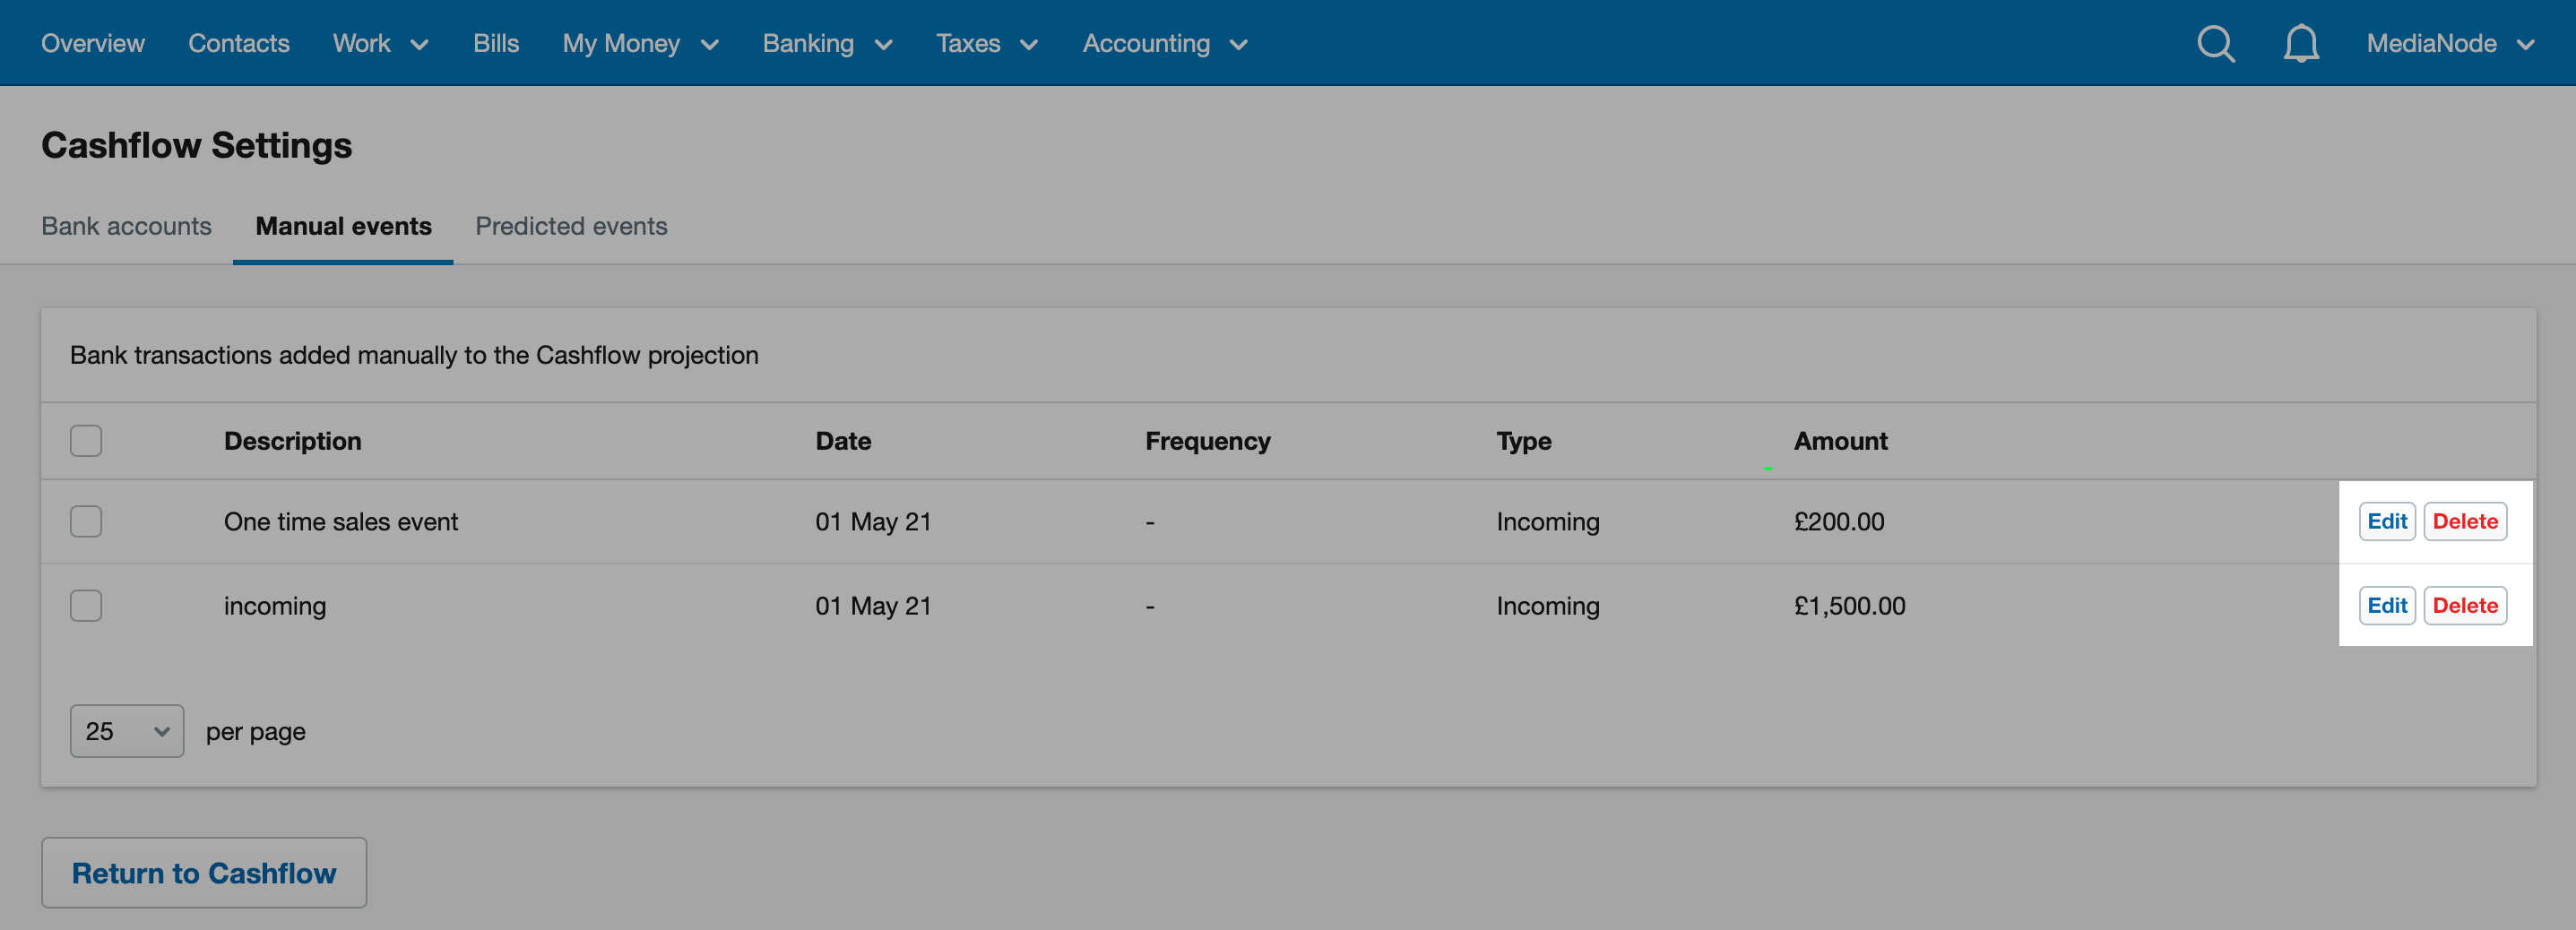
Task: Edit the One time sales event row
Action: [2387, 521]
